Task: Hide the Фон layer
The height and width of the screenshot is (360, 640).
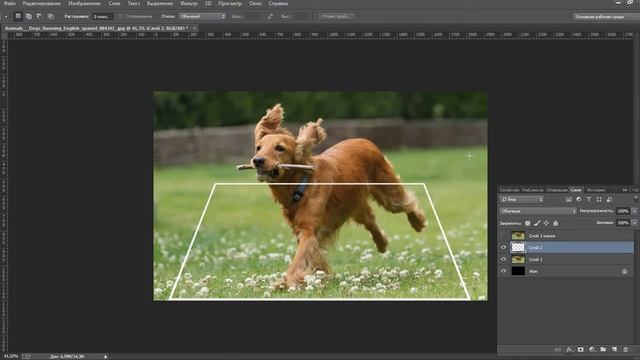Action: click(503, 271)
